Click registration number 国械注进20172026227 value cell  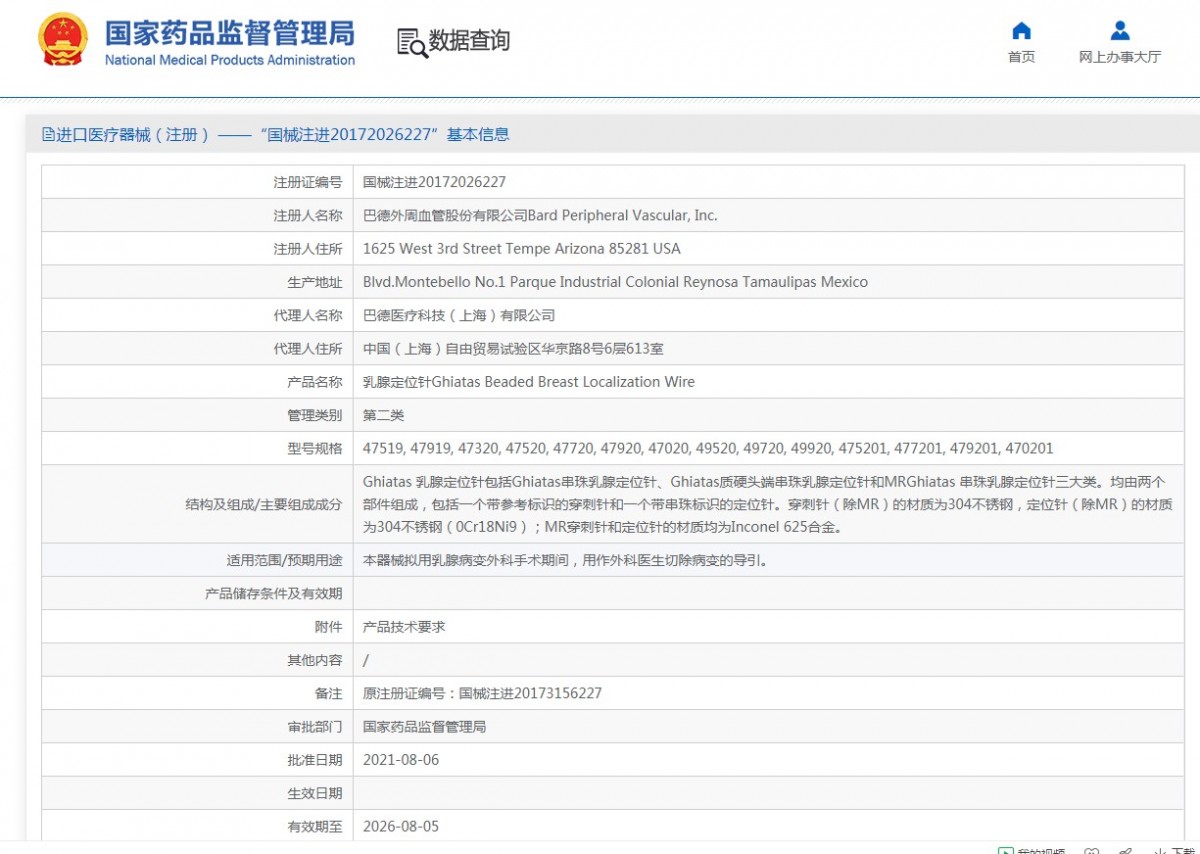click(x=434, y=182)
